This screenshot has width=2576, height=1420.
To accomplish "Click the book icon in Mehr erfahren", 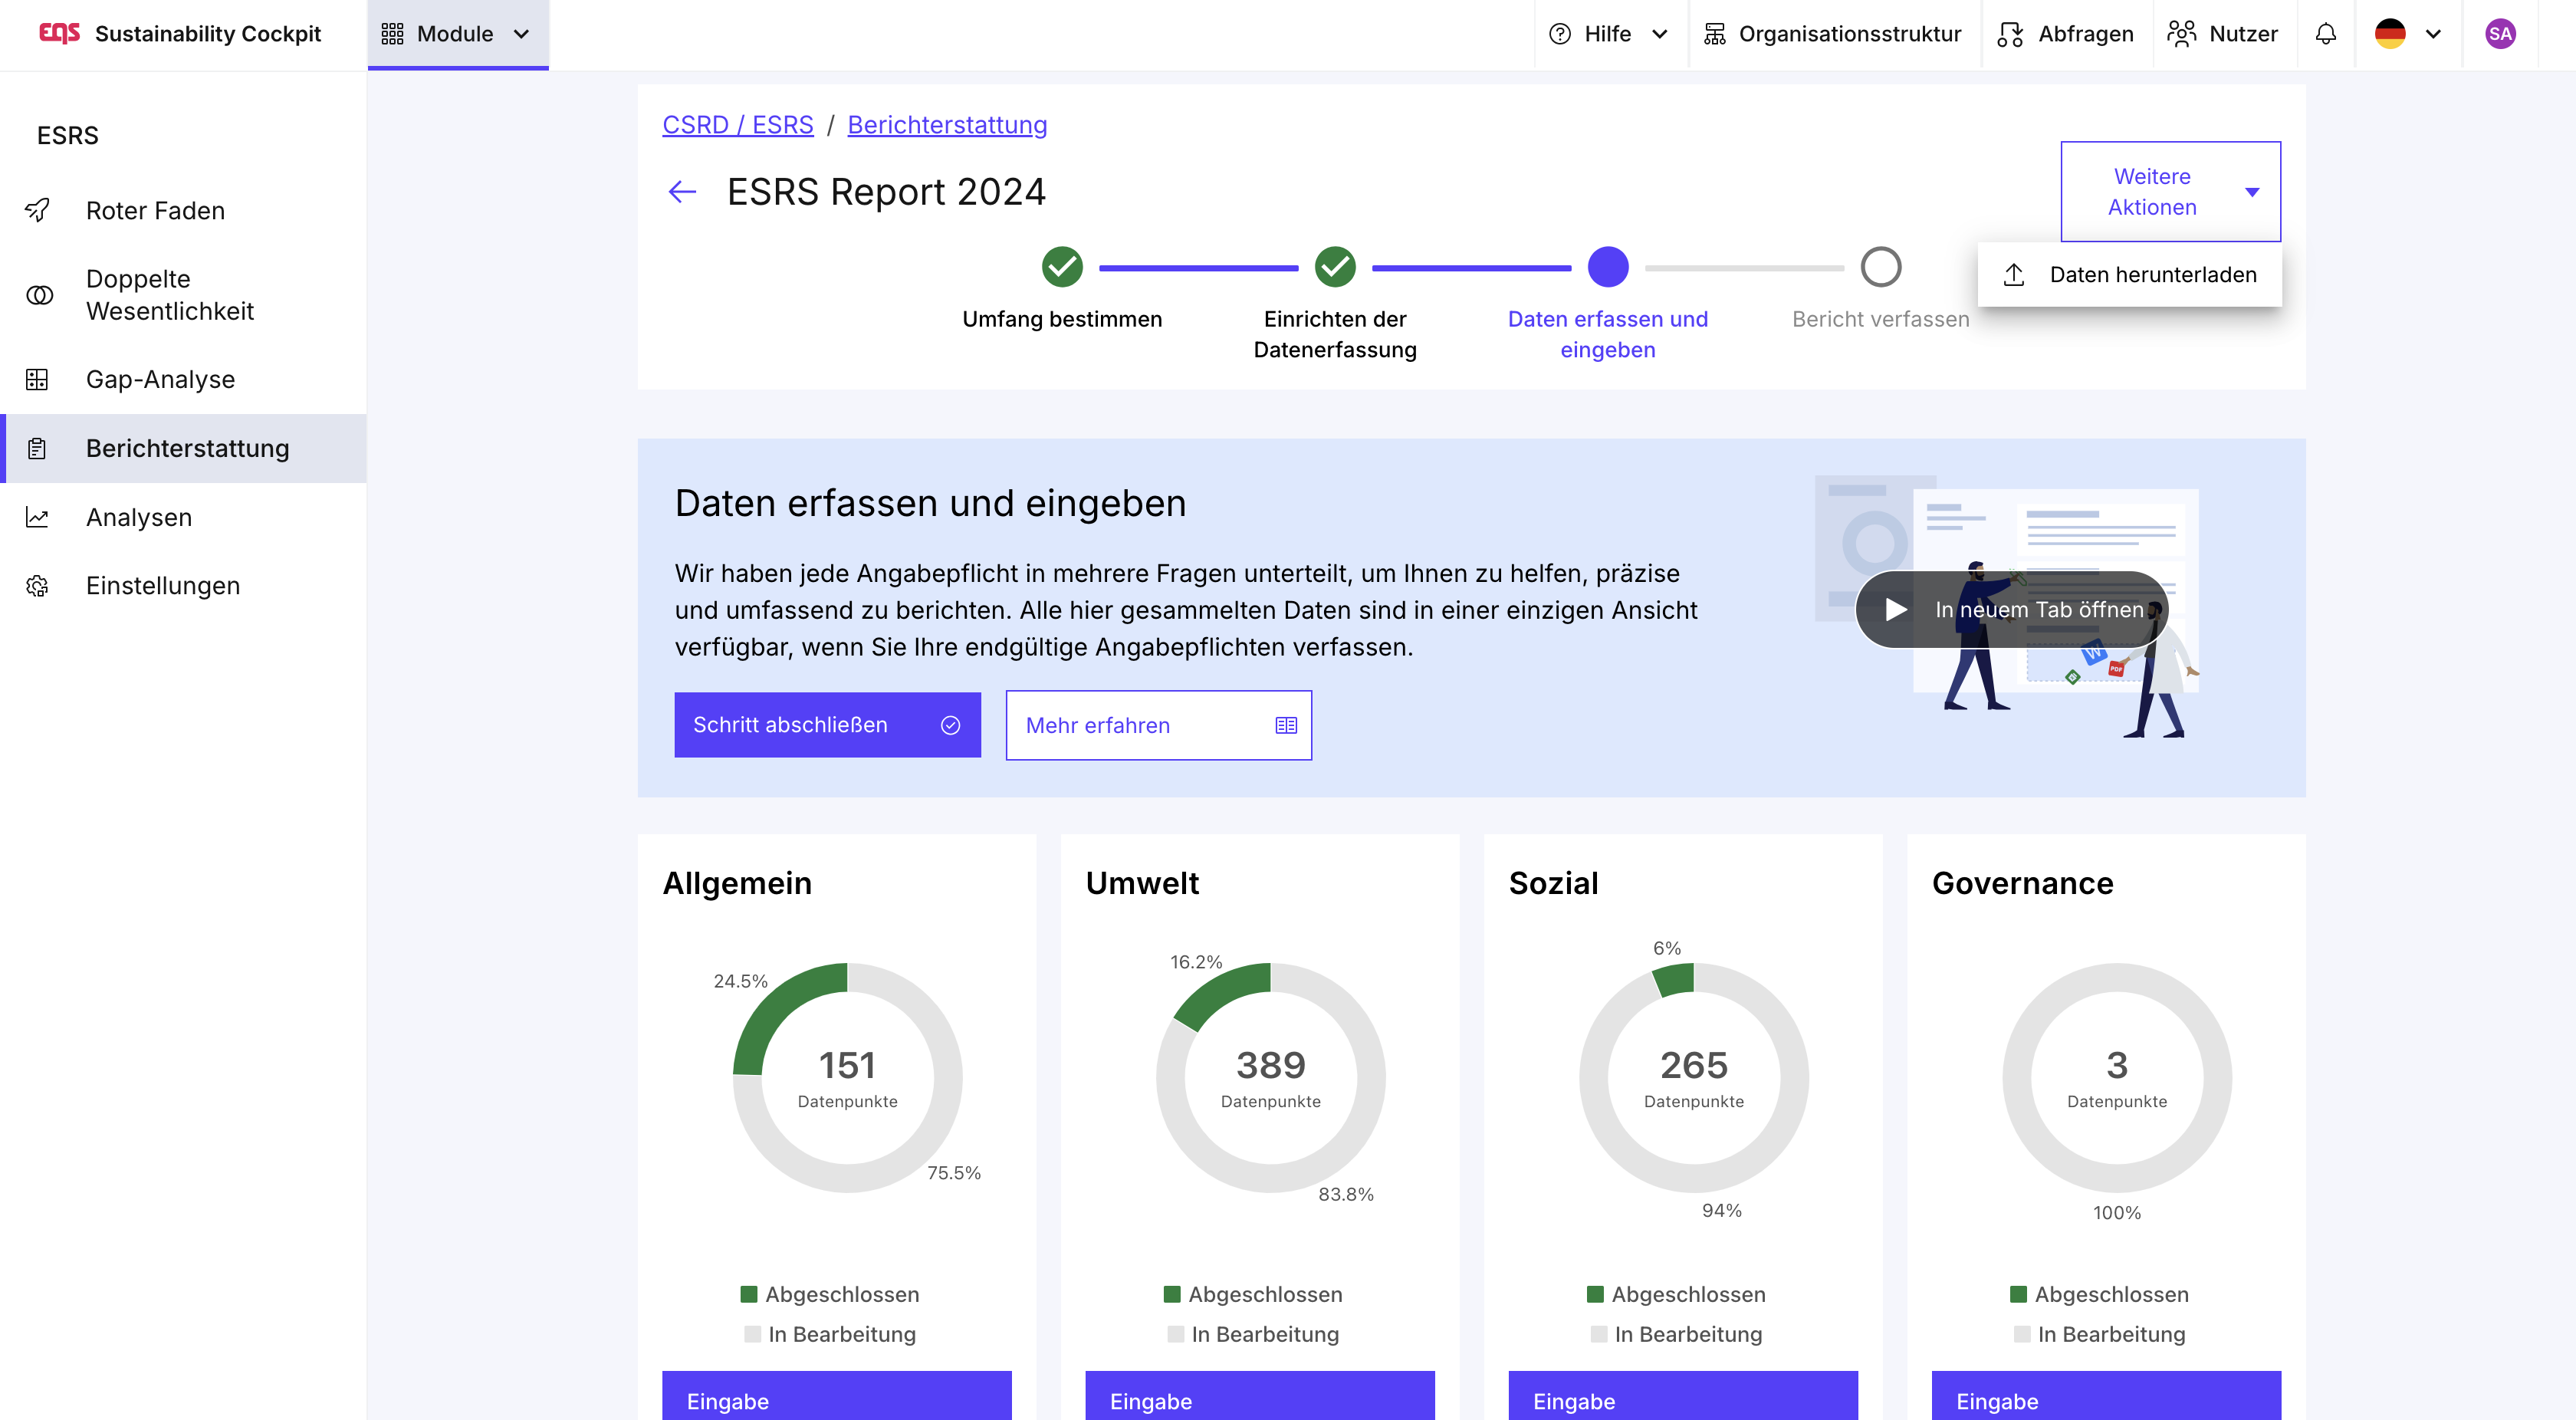I will 1286,725.
